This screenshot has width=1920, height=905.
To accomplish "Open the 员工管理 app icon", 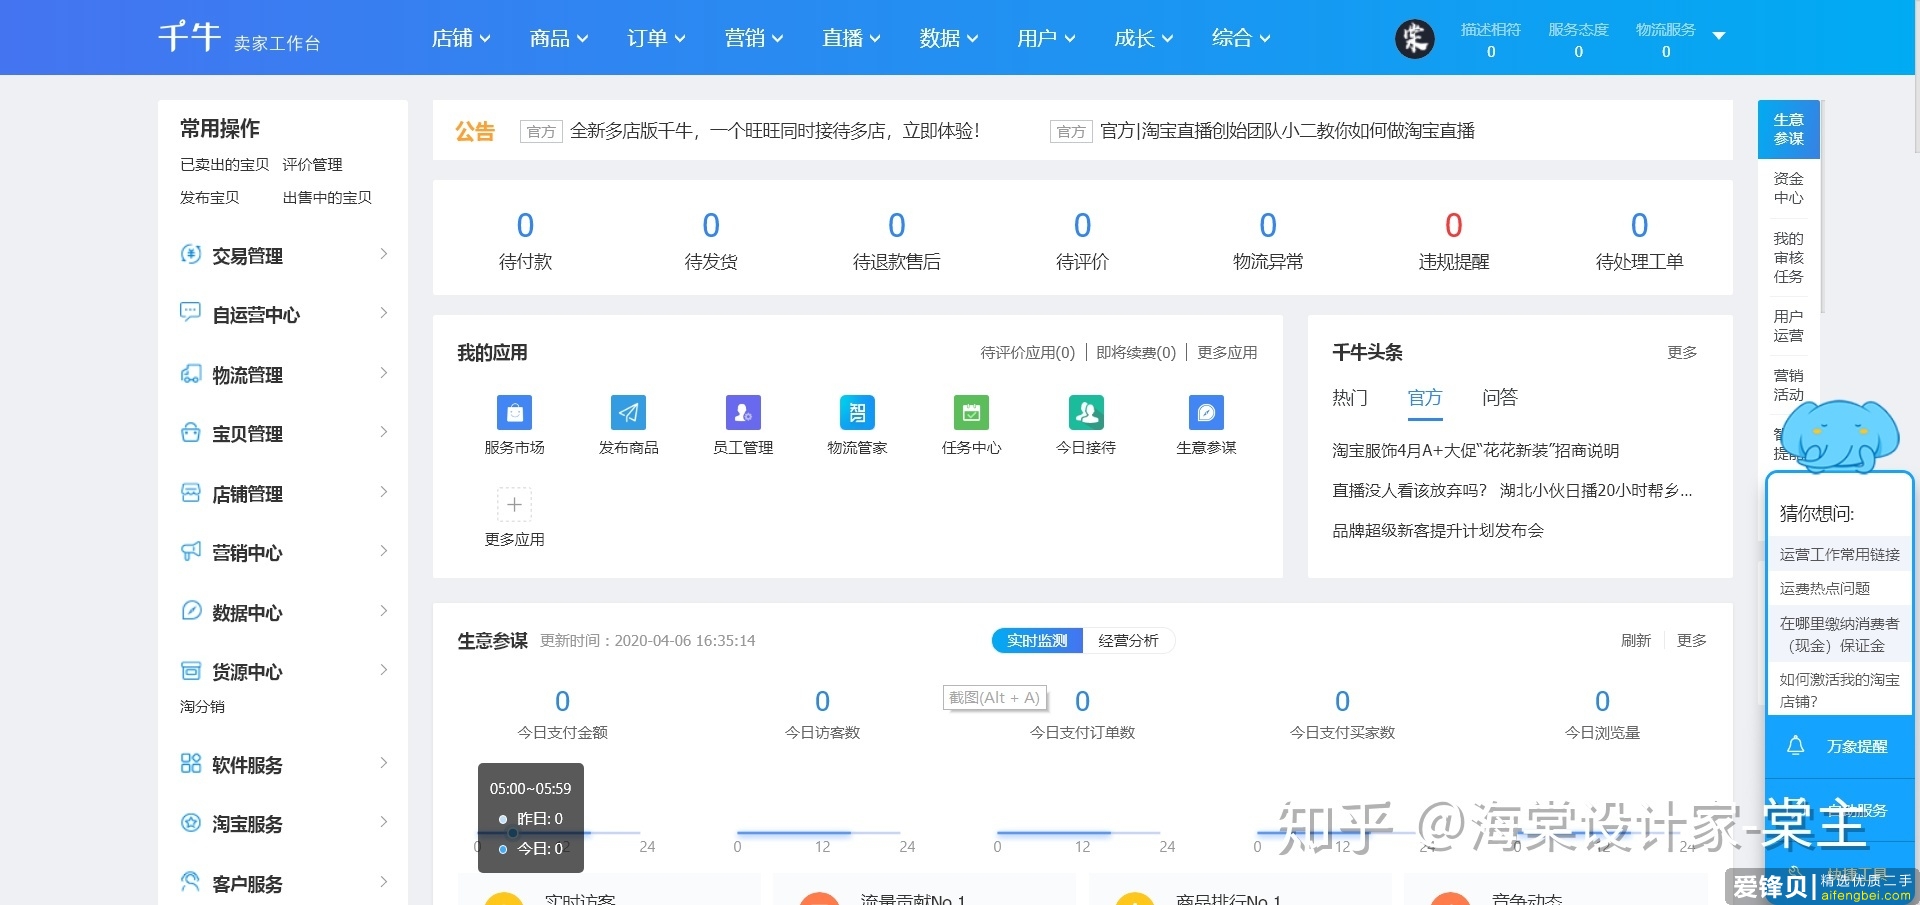I will (x=743, y=412).
